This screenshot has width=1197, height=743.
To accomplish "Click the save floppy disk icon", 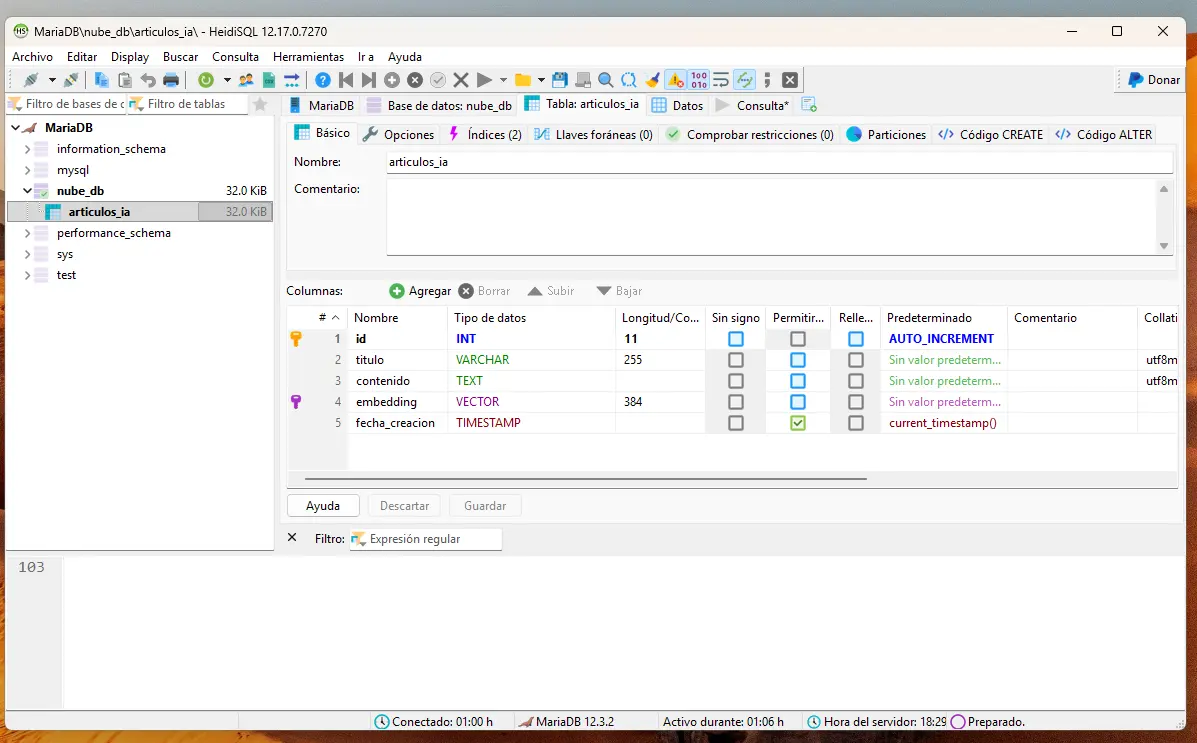I will coord(560,79).
